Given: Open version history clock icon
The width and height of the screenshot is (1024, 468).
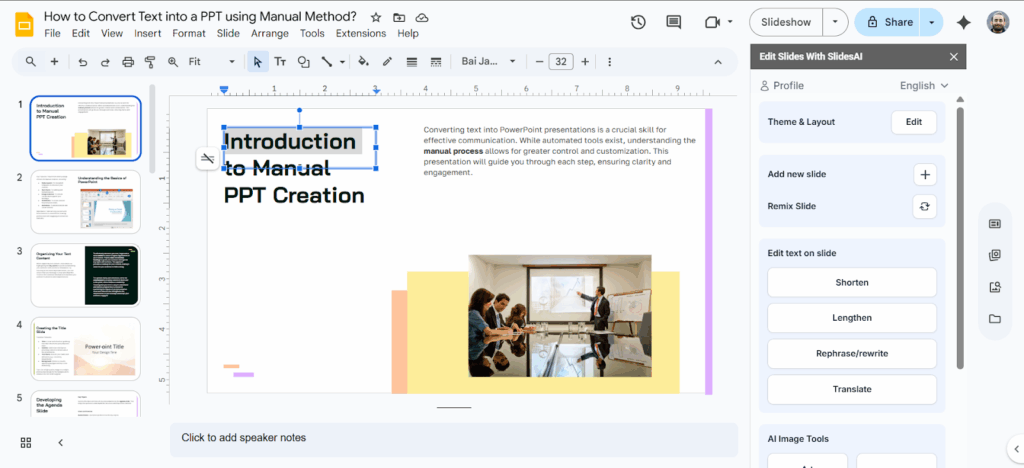Looking at the screenshot, I should click(638, 22).
